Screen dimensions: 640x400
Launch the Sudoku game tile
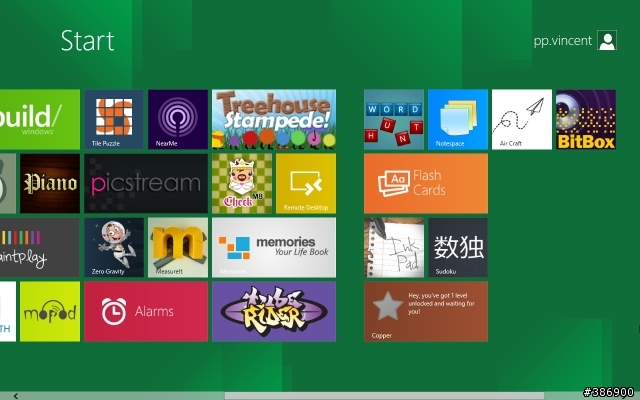point(458,247)
